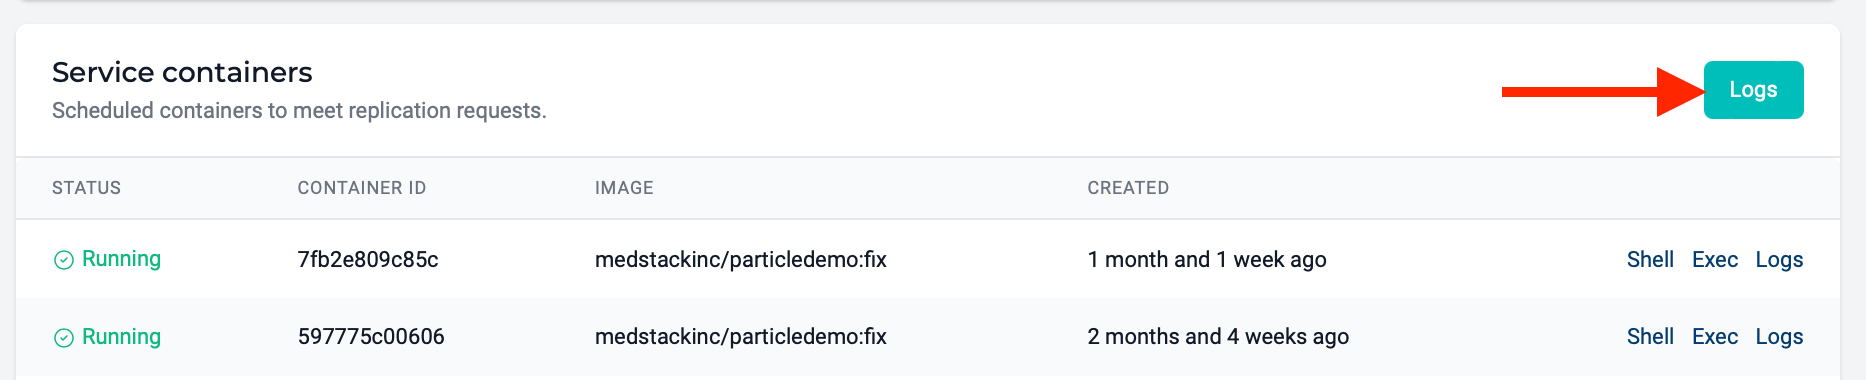Select the Running status text of first container
This screenshot has height=380, width=1866.
[x=121, y=259]
